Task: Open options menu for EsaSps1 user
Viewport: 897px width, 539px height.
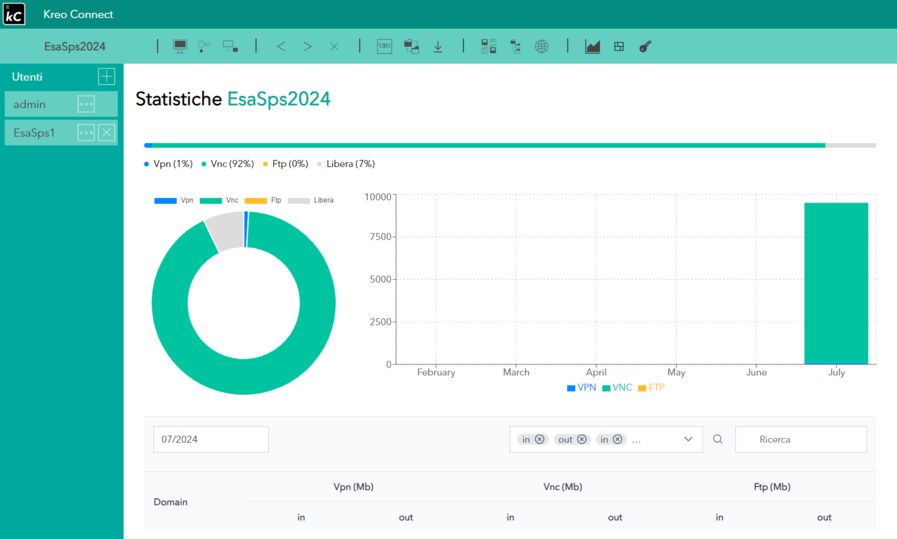Action: click(x=86, y=133)
